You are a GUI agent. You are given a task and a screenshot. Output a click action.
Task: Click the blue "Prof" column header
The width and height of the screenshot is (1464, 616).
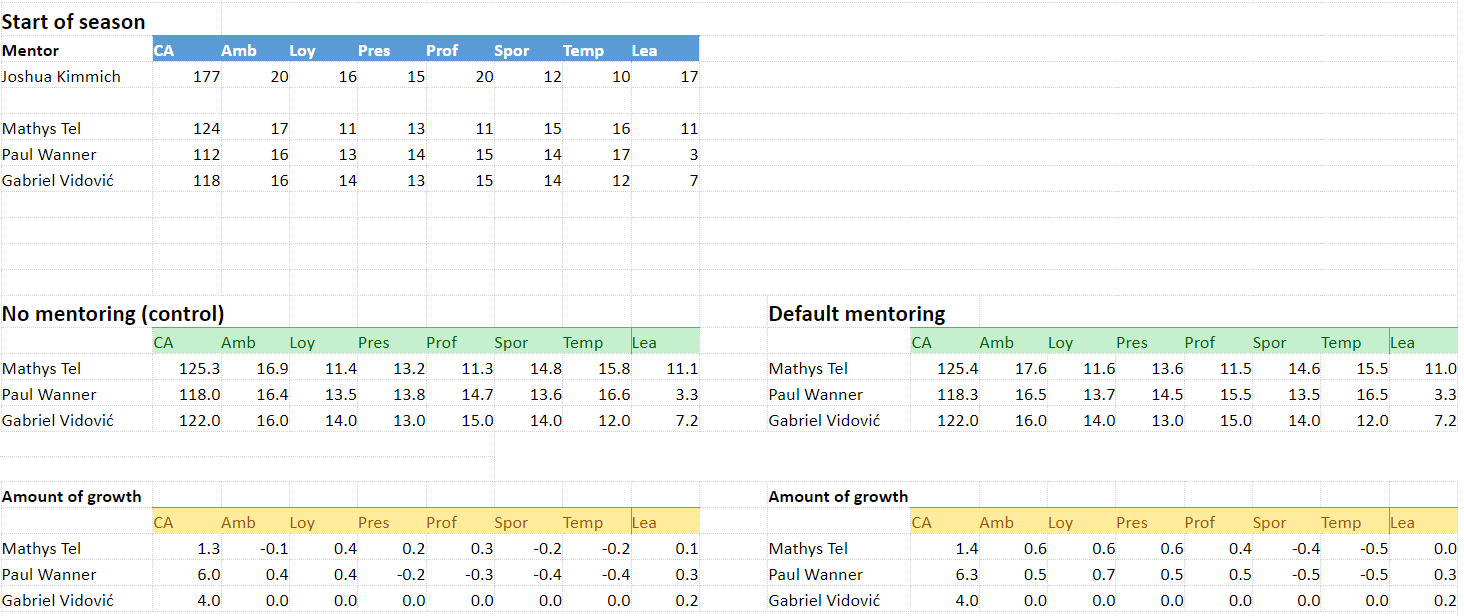point(442,50)
